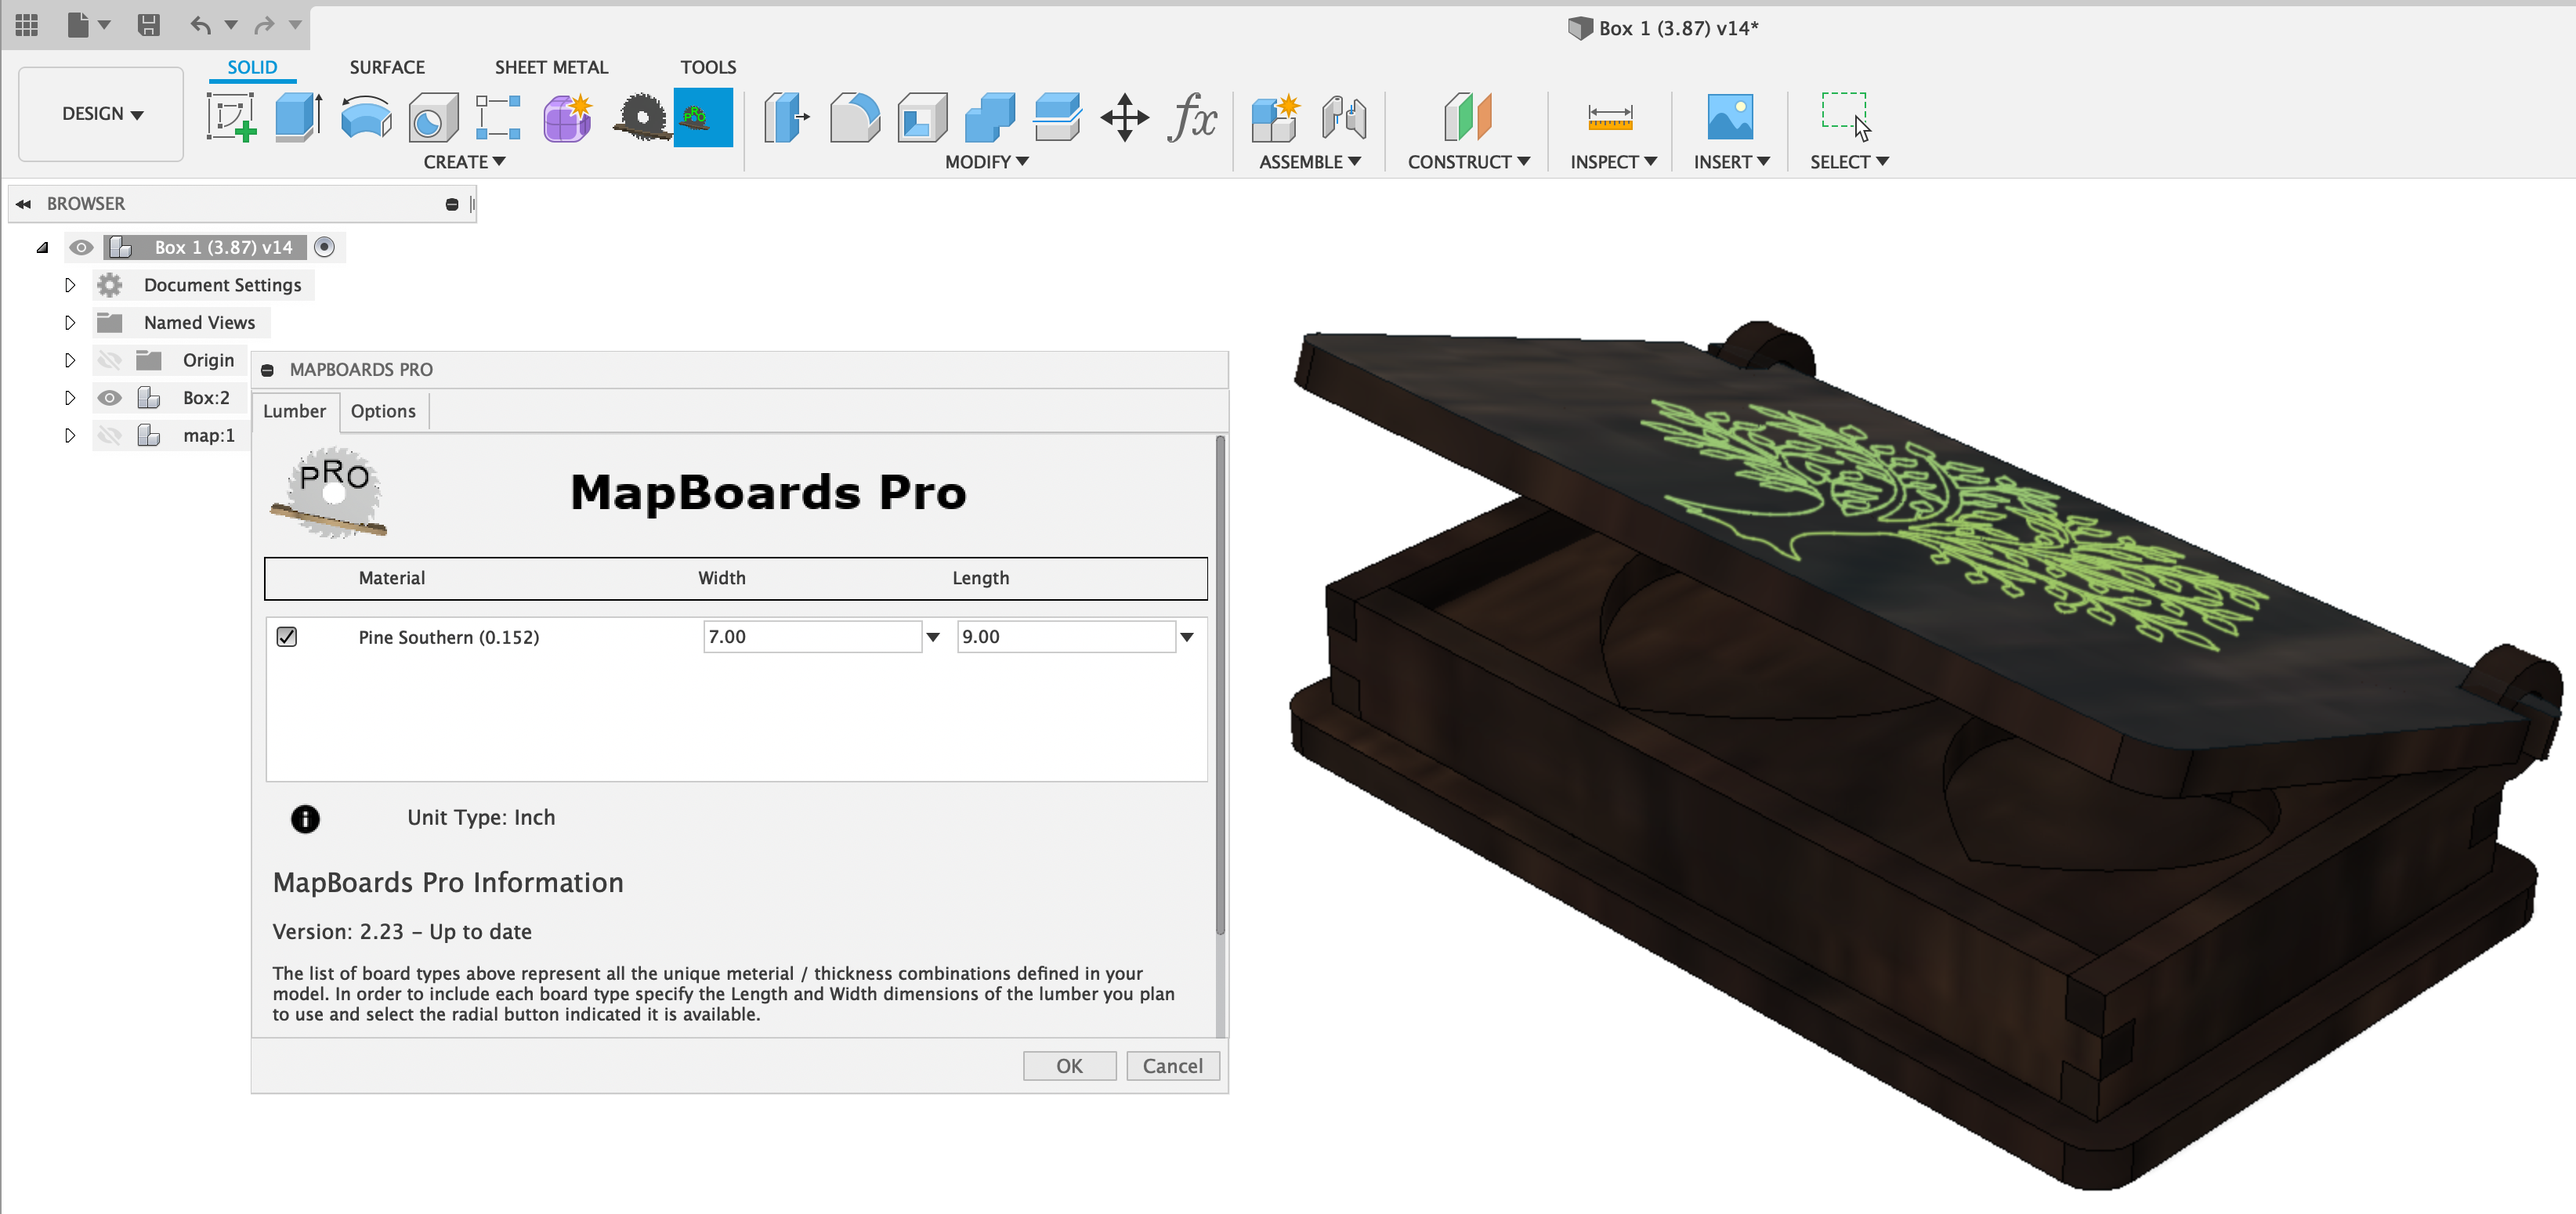Viewport: 2576px width, 1214px height.
Task: Collapse the Box 1 root tree node
Action: 42,247
